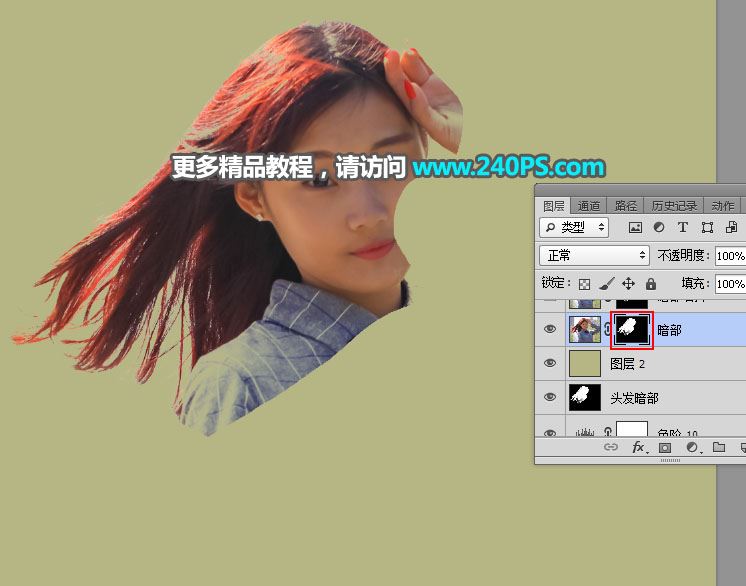
Task: Open the 正常 blend mode dropdown
Action: tap(594, 255)
